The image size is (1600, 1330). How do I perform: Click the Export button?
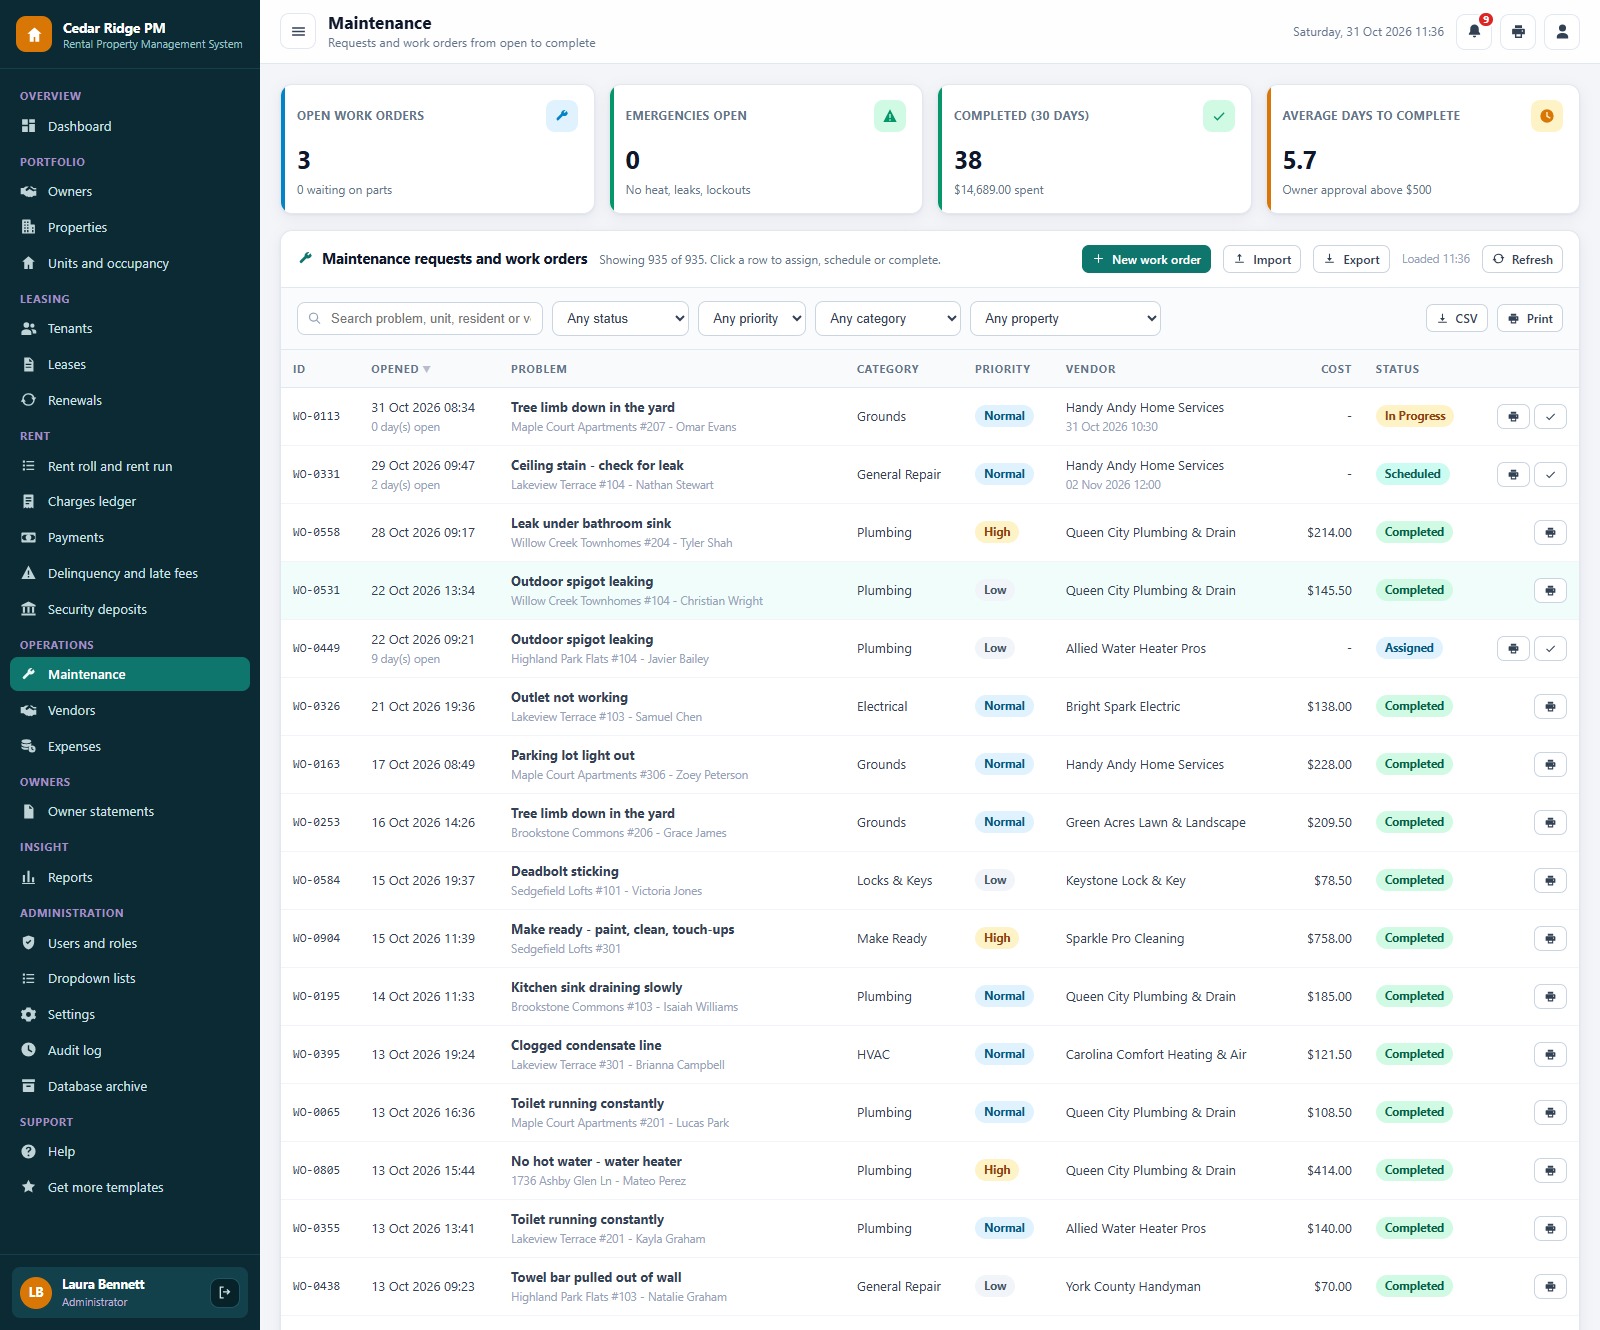click(1351, 259)
